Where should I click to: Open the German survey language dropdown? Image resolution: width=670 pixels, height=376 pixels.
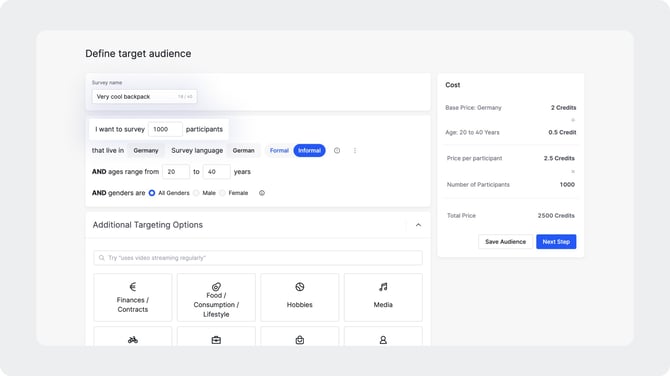click(x=244, y=150)
